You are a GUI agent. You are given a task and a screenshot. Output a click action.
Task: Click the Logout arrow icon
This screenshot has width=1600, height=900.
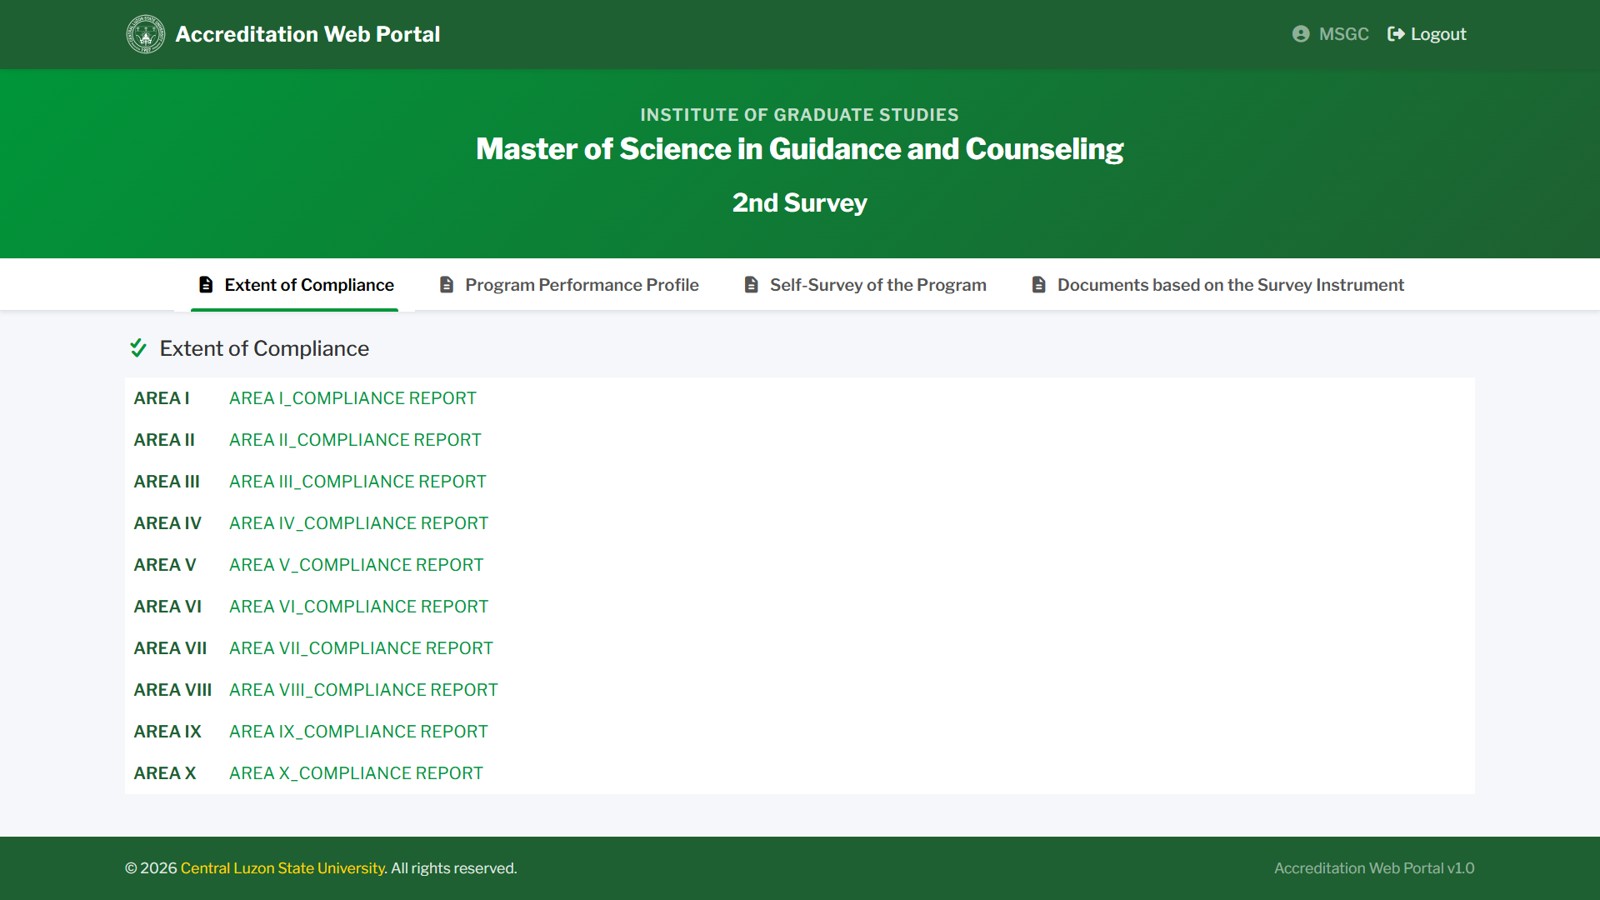pyautogui.click(x=1396, y=34)
